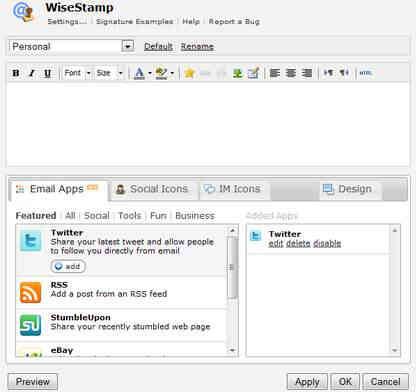Click the OK button
Image resolution: width=416 pixels, height=392 pixels.
(x=345, y=382)
